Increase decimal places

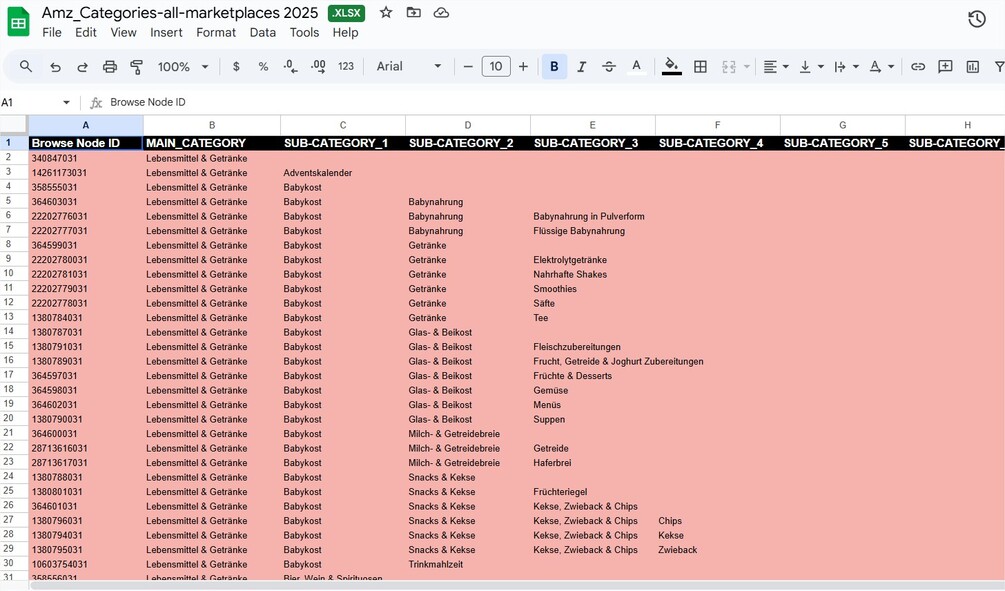(318, 66)
